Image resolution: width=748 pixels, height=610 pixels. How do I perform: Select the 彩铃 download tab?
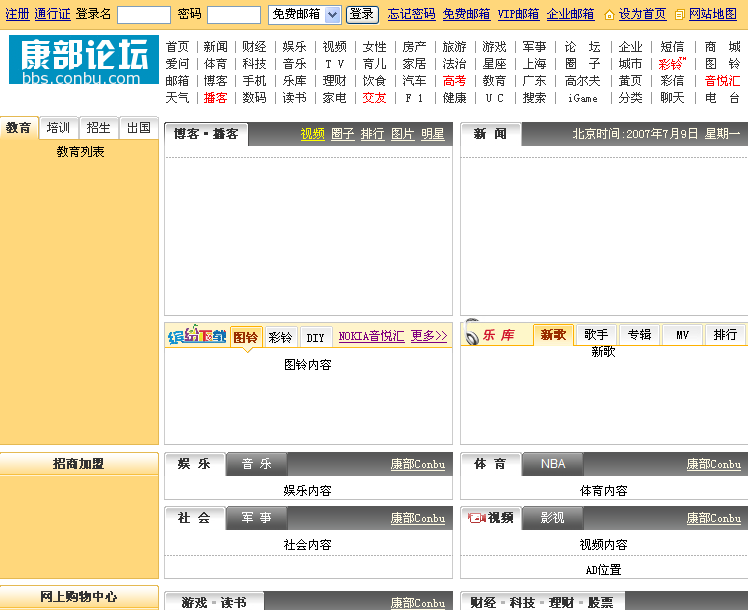point(280,337)
